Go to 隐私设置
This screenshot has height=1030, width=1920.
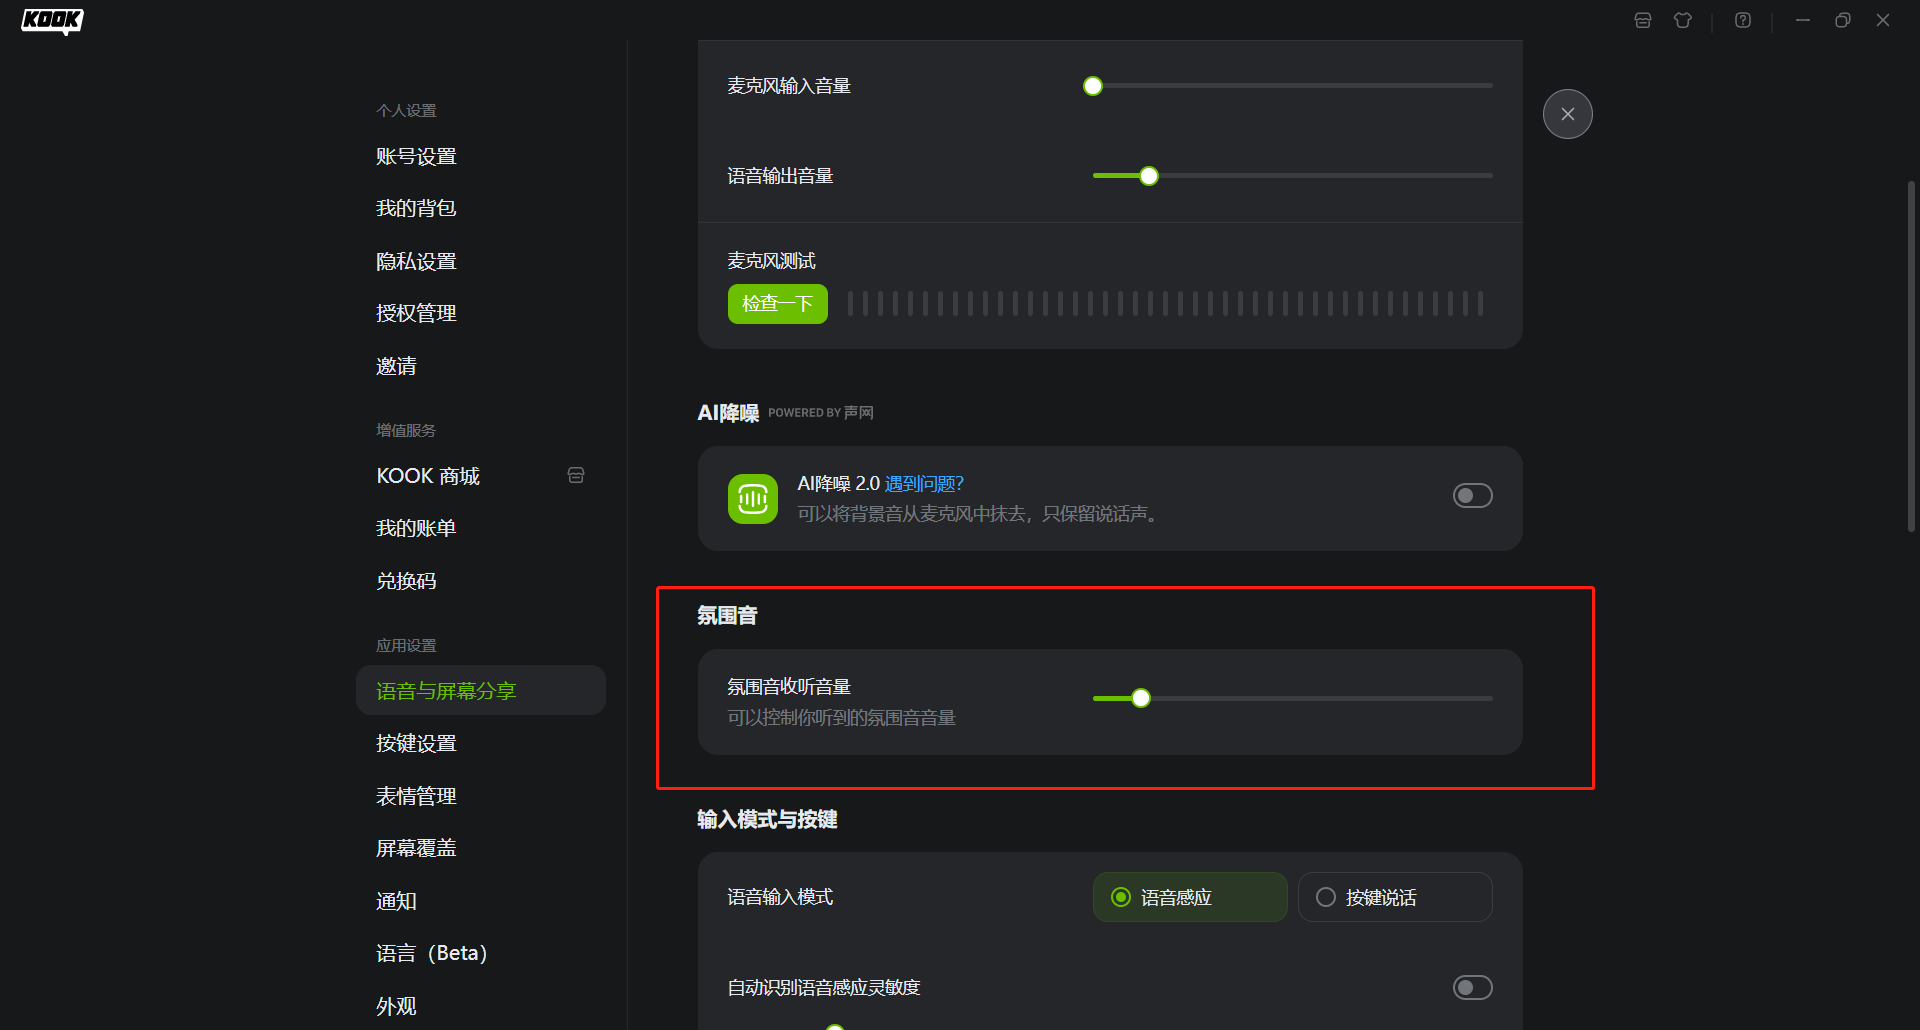pyautogui.click(x=481, y=261)
